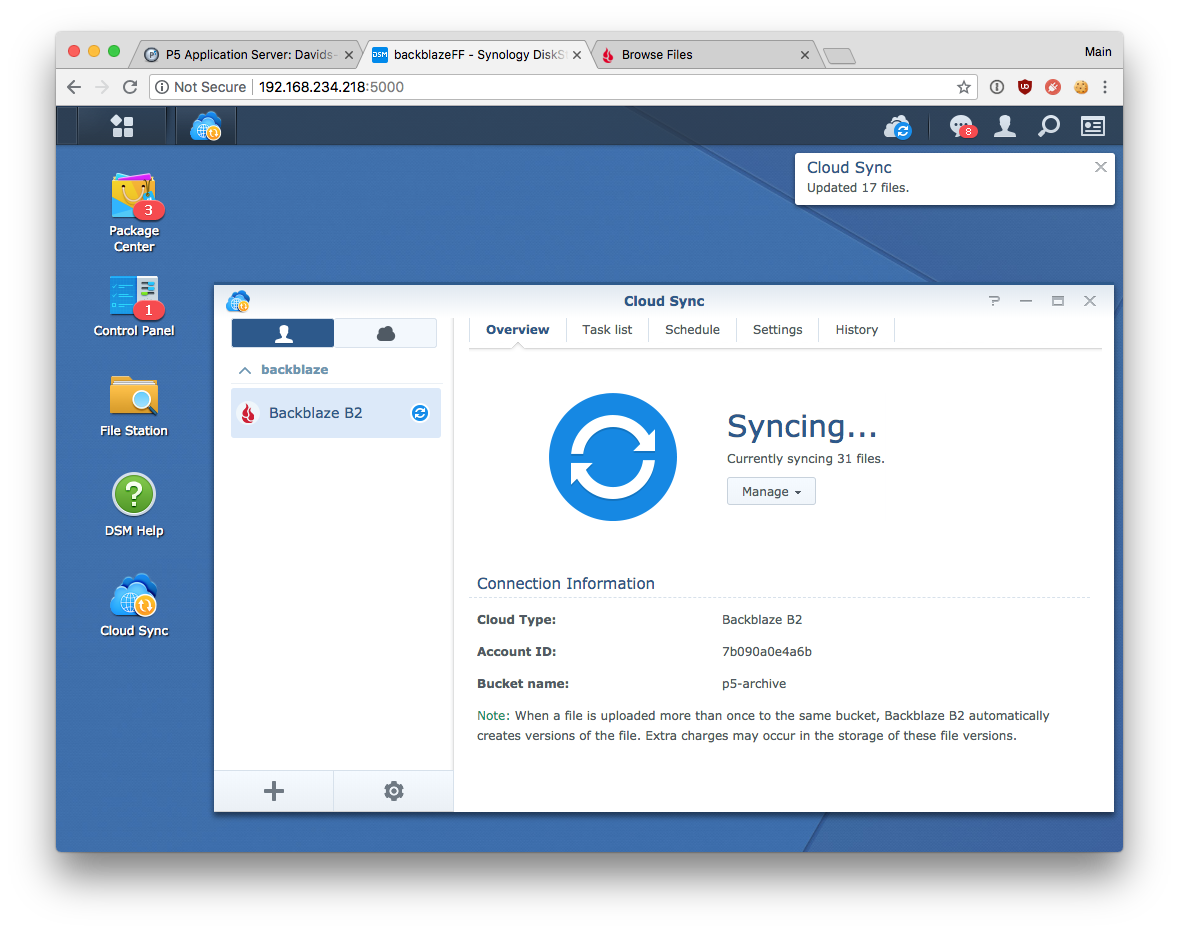Open the Cloud Sync status tray icon

898,126
